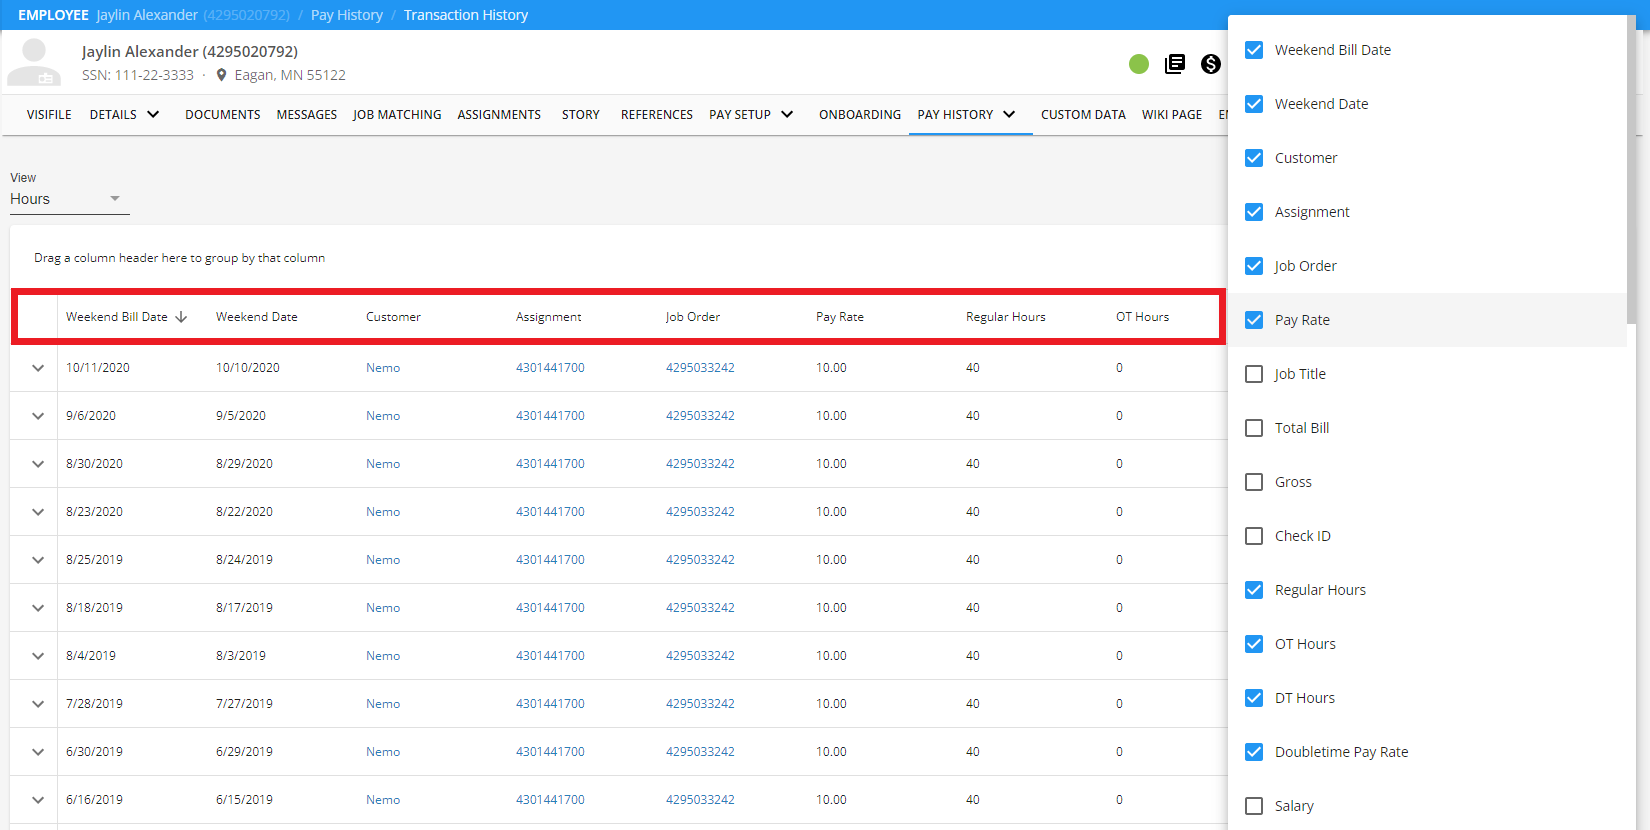
Task: Open the View dropdown set to Hours
Action: tap(70, 199)
